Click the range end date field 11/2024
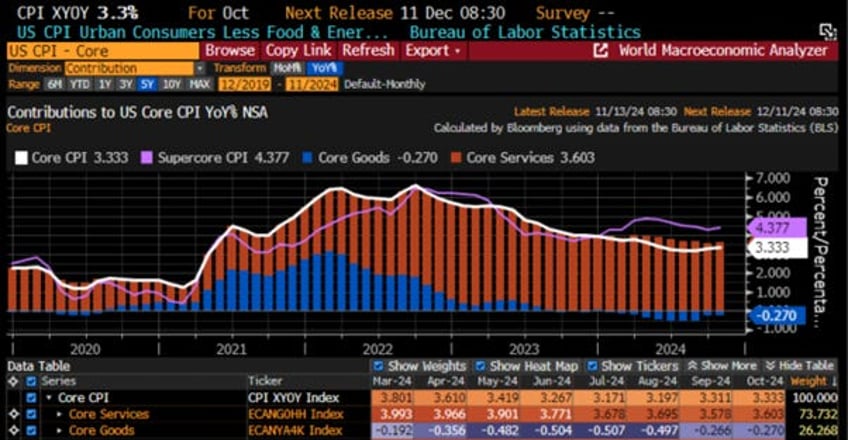Image resolution: width=848 pixels, height=440 pixels. [313, 84]
